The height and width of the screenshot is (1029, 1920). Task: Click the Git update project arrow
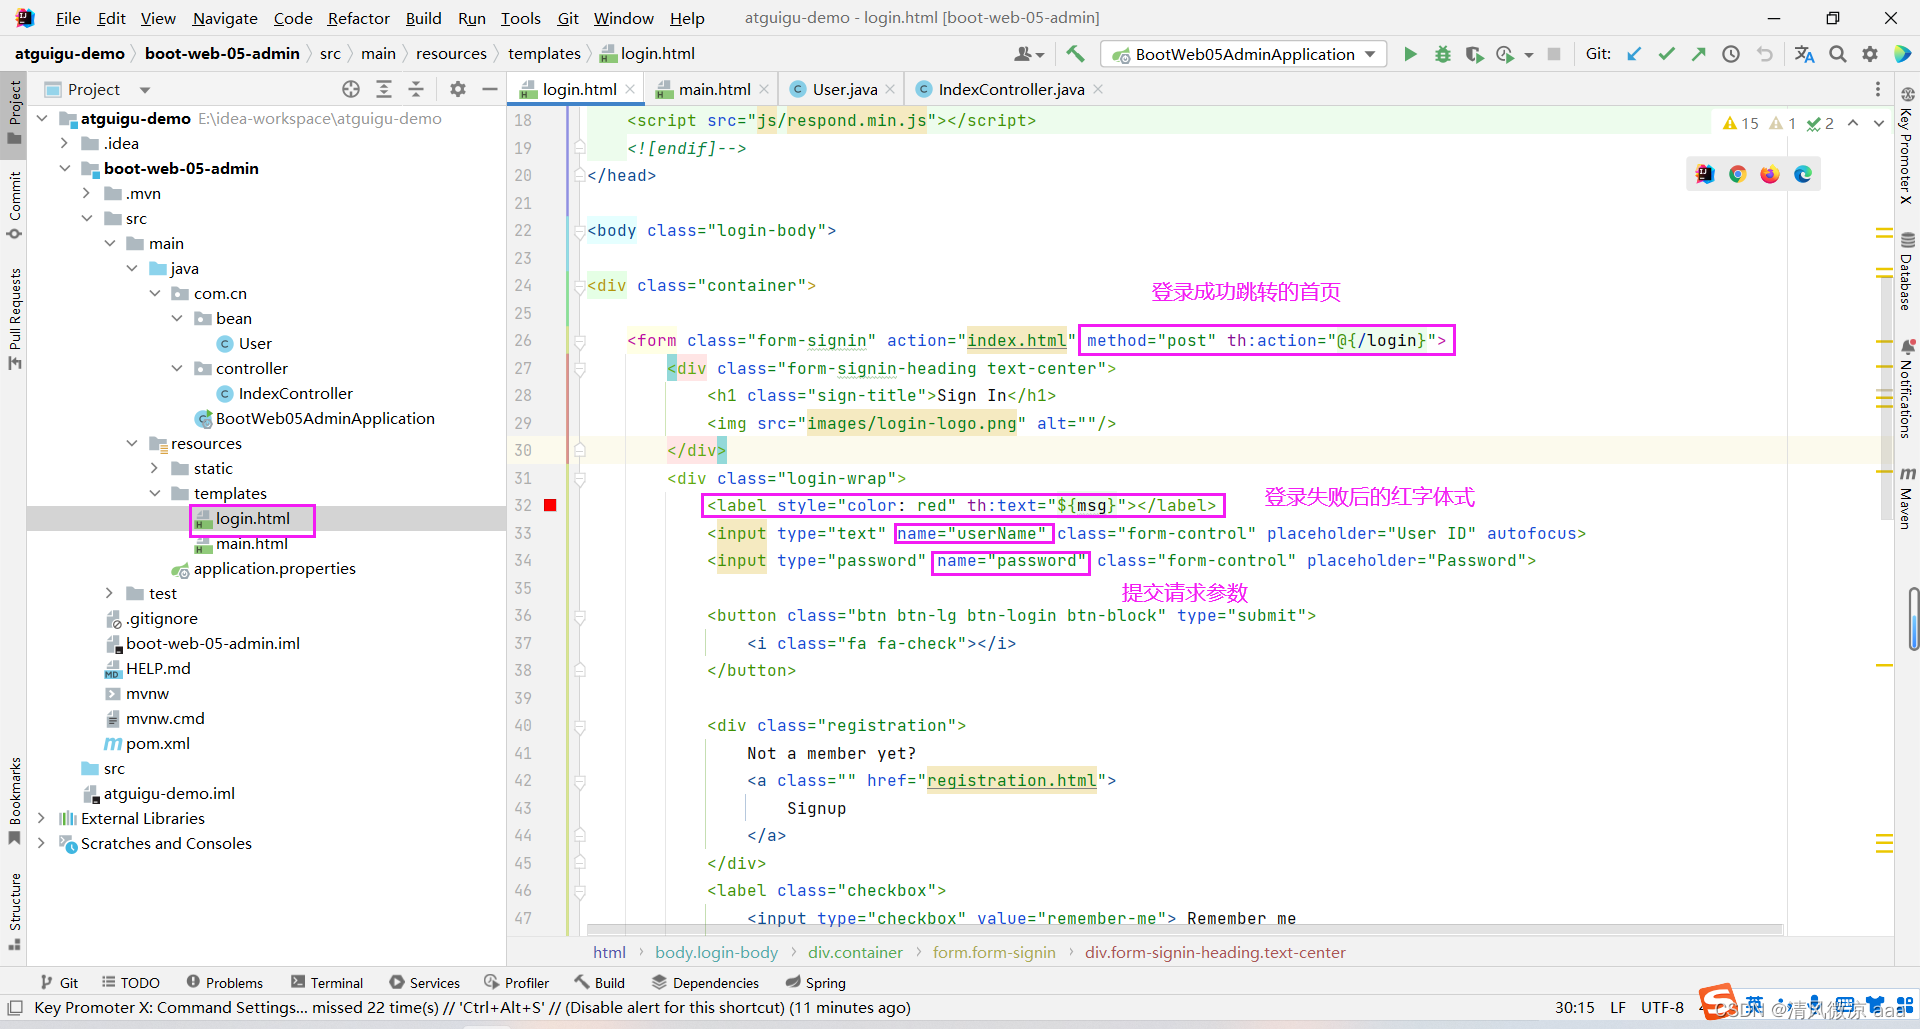1634,54
